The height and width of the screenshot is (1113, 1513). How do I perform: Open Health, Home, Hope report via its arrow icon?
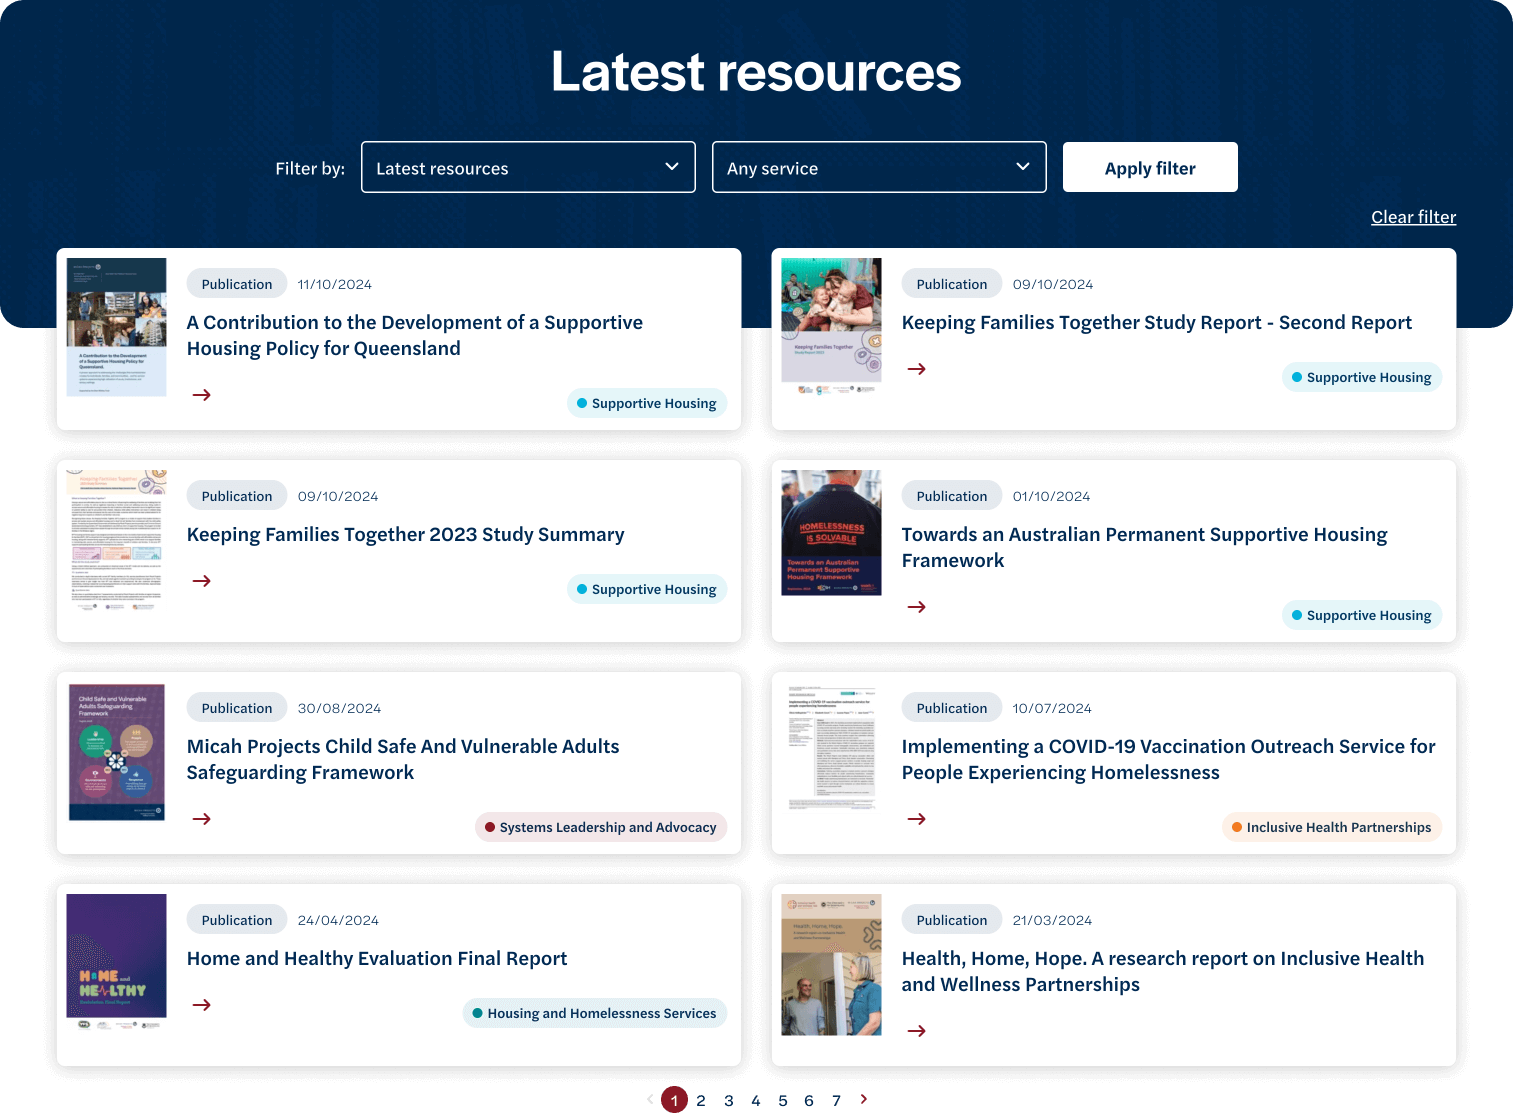[916, 1030]
